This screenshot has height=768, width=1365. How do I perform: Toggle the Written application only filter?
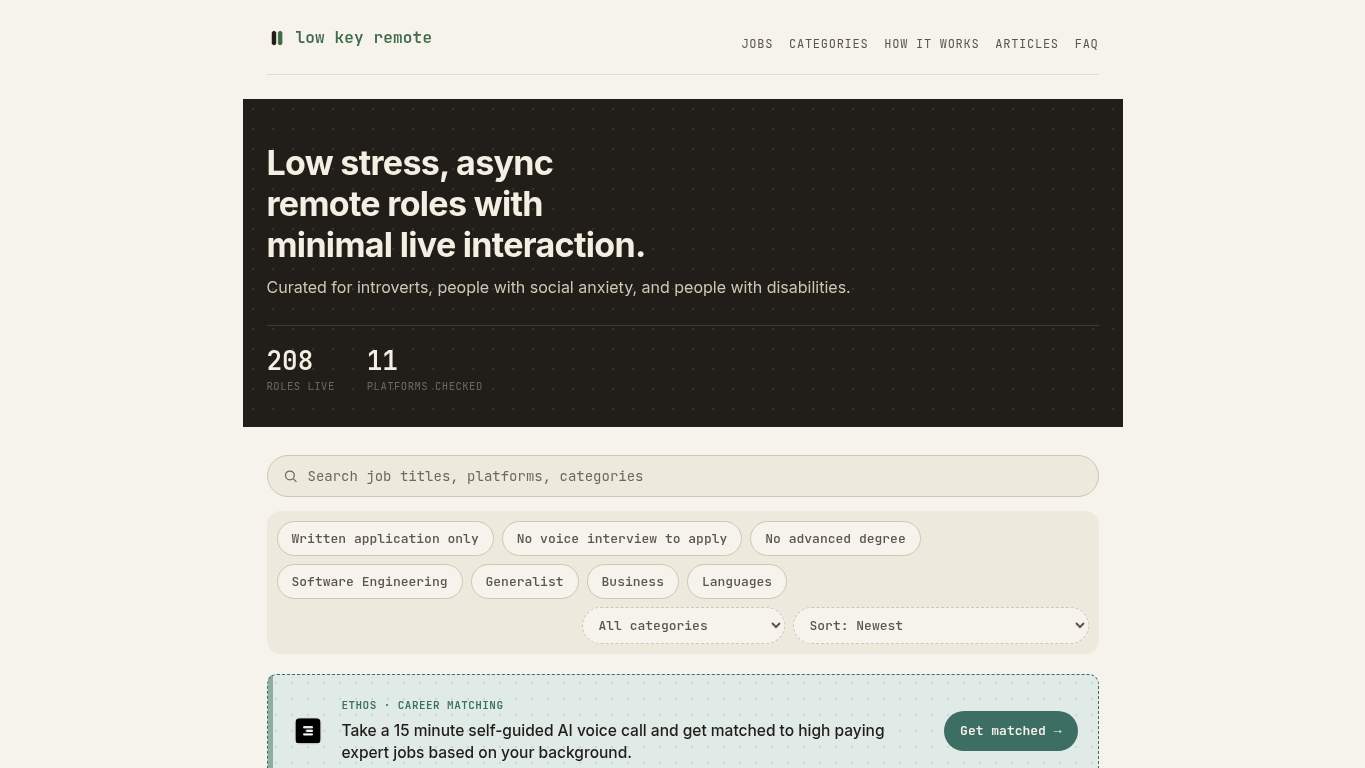(x=385, y=539)
